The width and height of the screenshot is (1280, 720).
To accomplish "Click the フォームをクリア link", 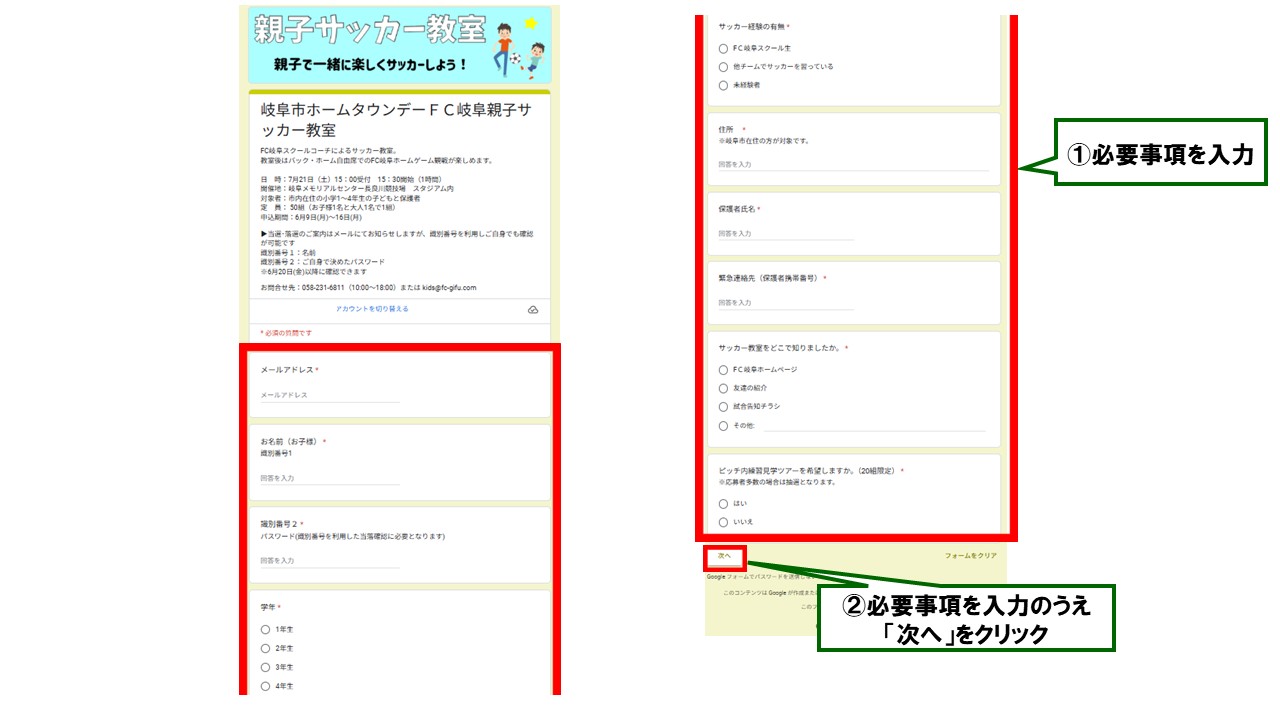I will pos(970,555).
